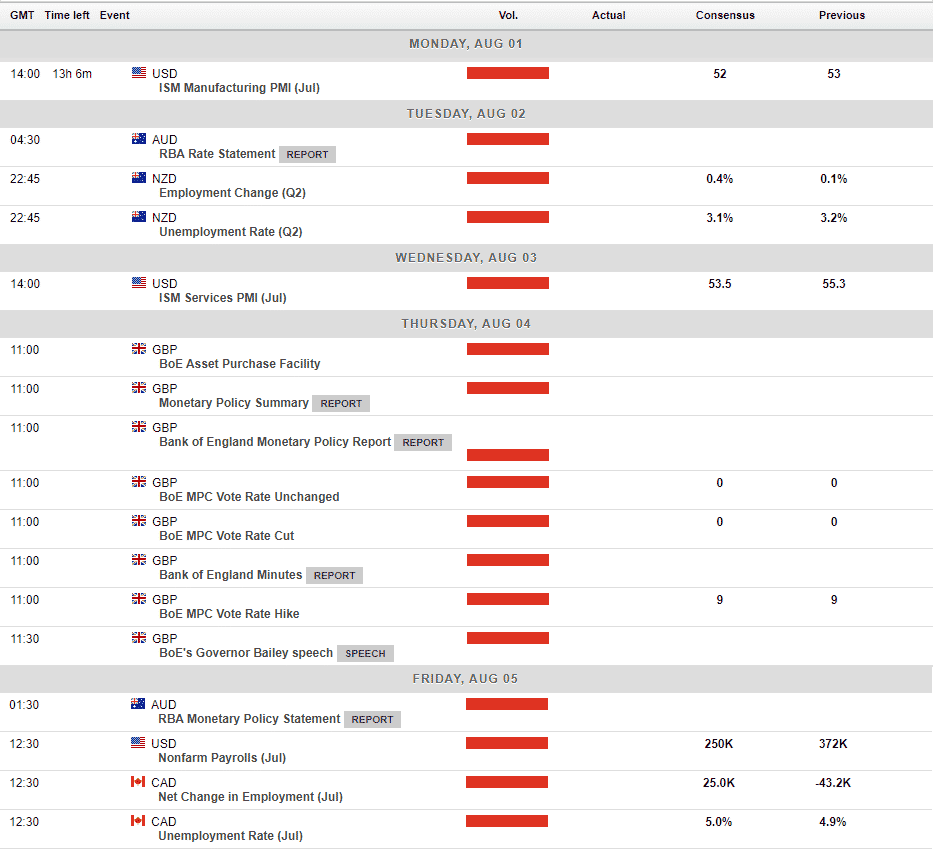Viewport: 936px width, 854px height.
Task: Open the RBA Monetary Policy Statement event
Action: [x=249, y=719]
